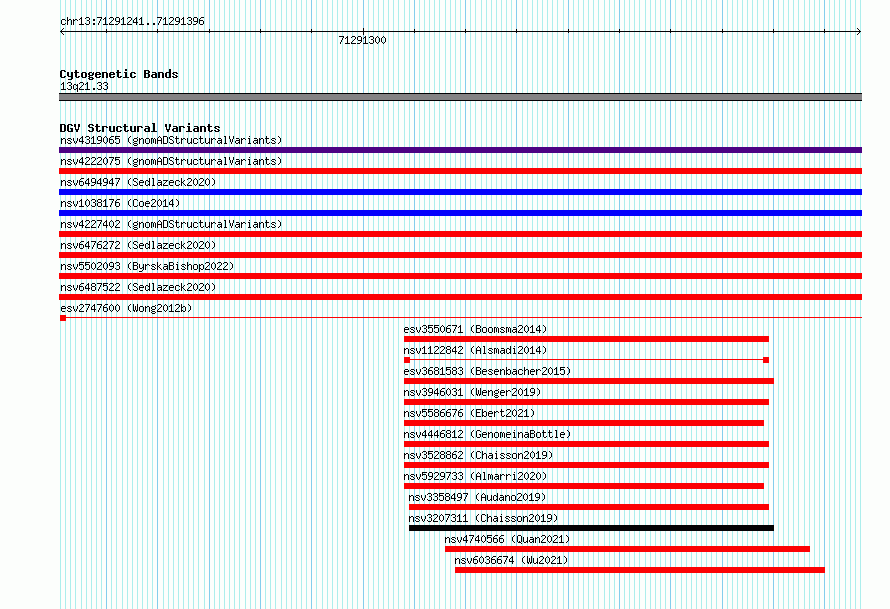This screenshot has width=890, height=609.
Task: Click the blue nsv6494947 variant bar
Action: (460, 192)
